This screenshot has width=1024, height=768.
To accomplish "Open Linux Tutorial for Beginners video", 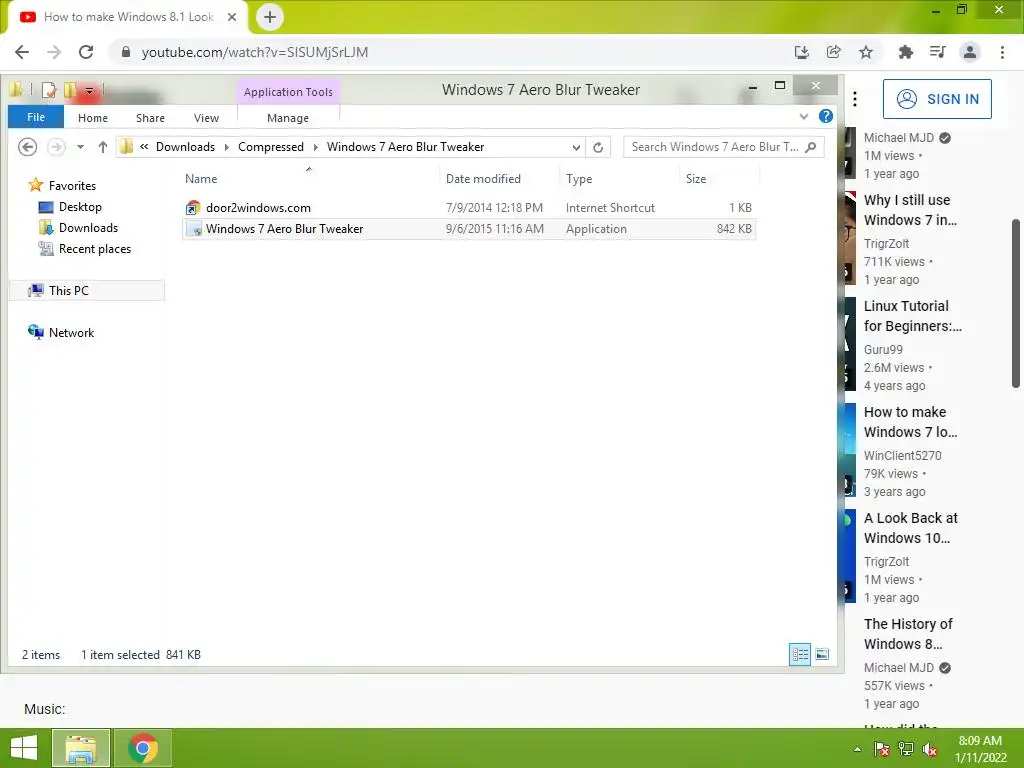I will point(913,315).
